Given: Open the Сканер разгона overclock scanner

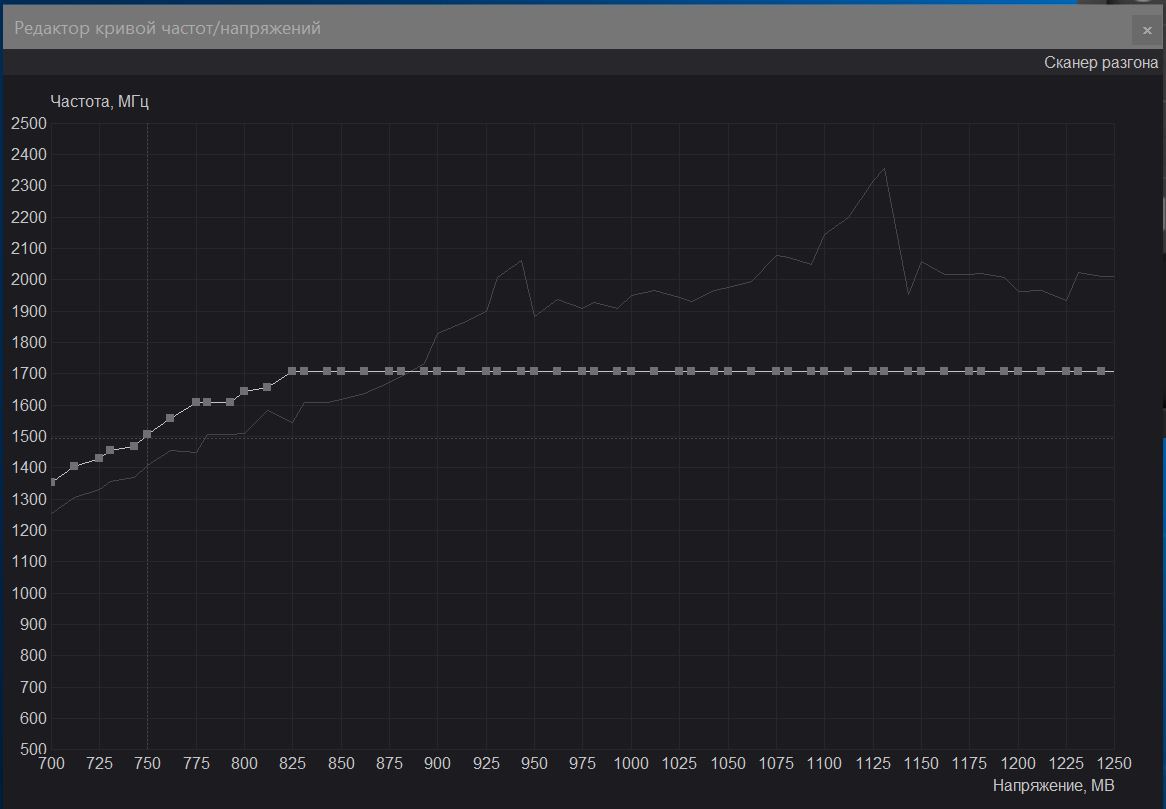Looking at the screenshot, I should coord(1100,62).
